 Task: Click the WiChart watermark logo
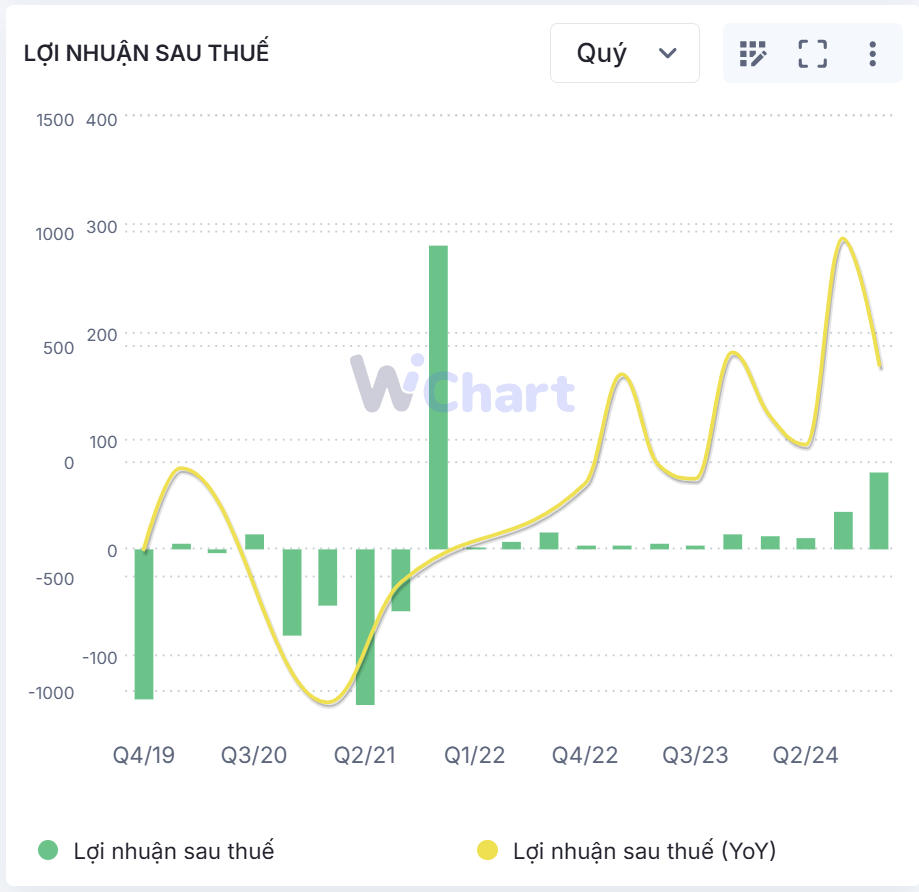pos(462,385)
